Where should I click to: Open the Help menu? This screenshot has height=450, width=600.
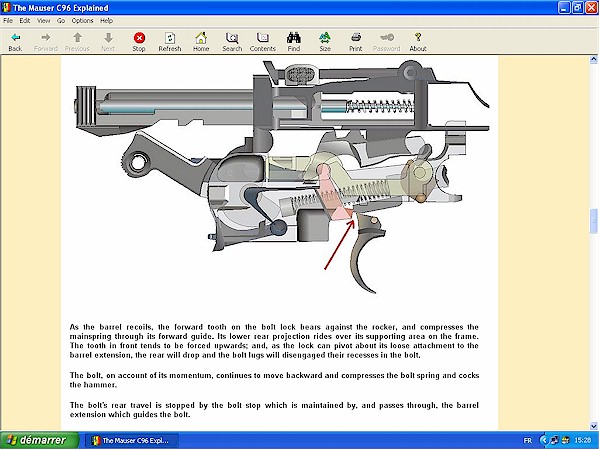(x=106, y=21)
